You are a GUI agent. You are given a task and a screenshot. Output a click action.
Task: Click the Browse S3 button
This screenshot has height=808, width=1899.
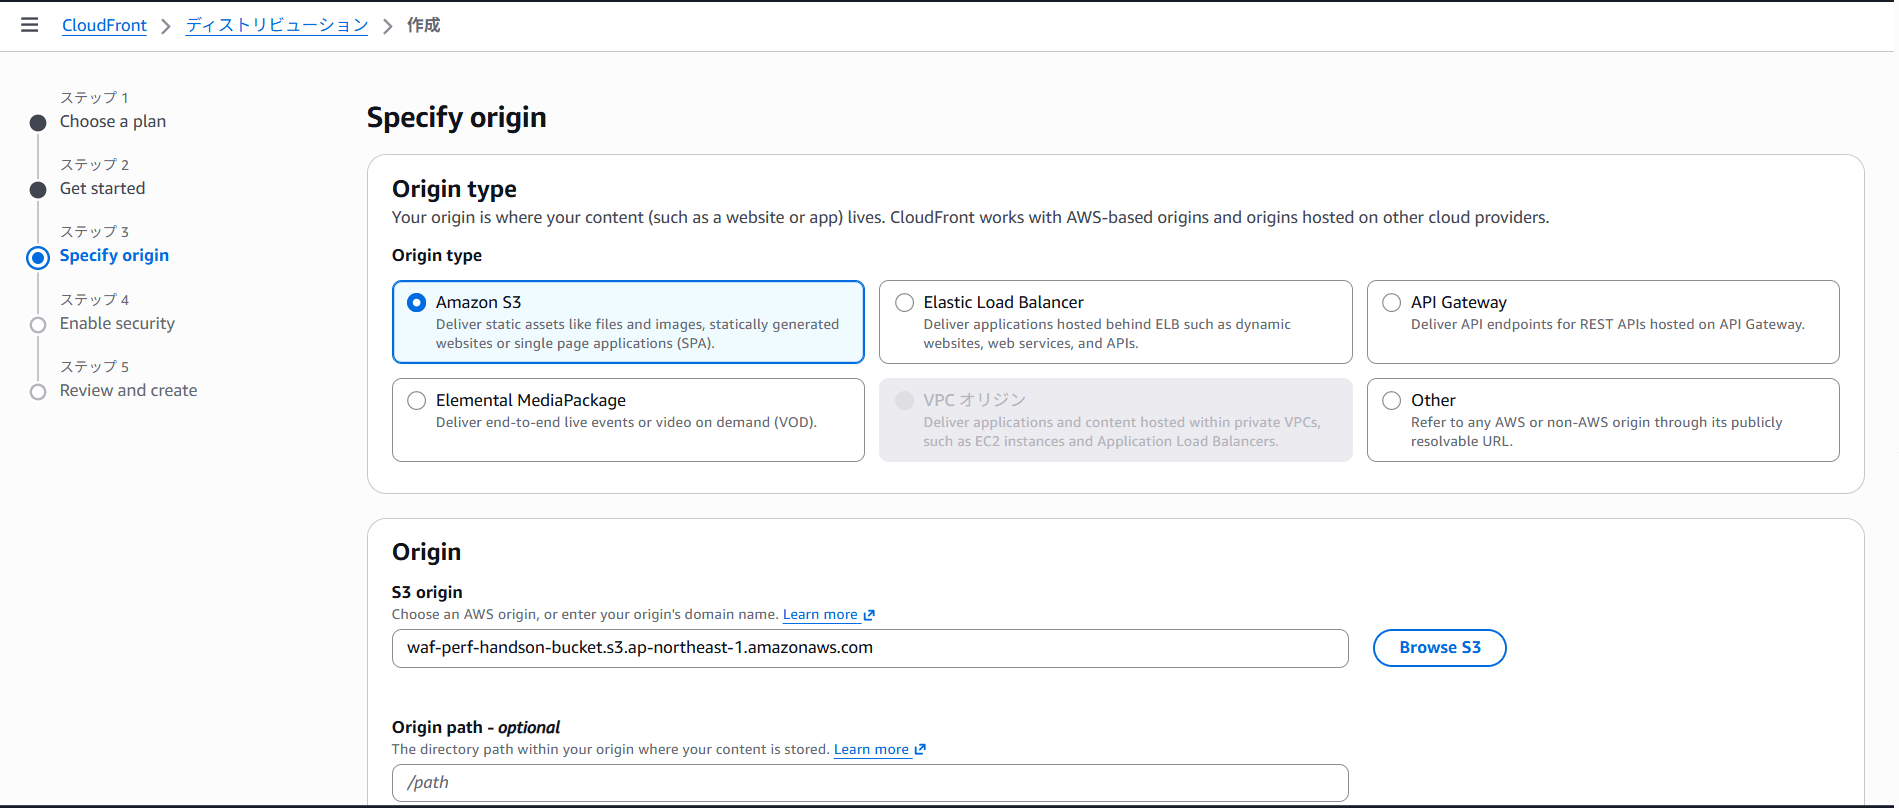pyautogui.click(x=1439, y=647)
